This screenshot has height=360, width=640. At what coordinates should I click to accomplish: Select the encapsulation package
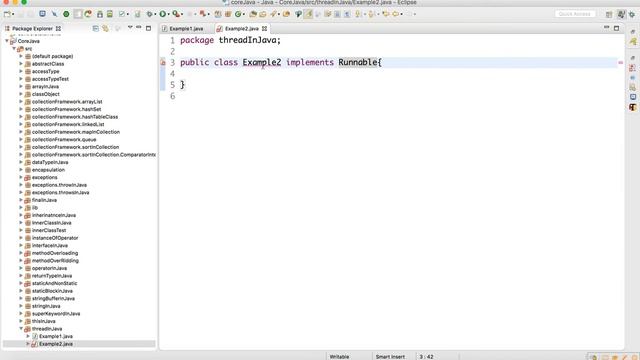click(x=48, y=170)
